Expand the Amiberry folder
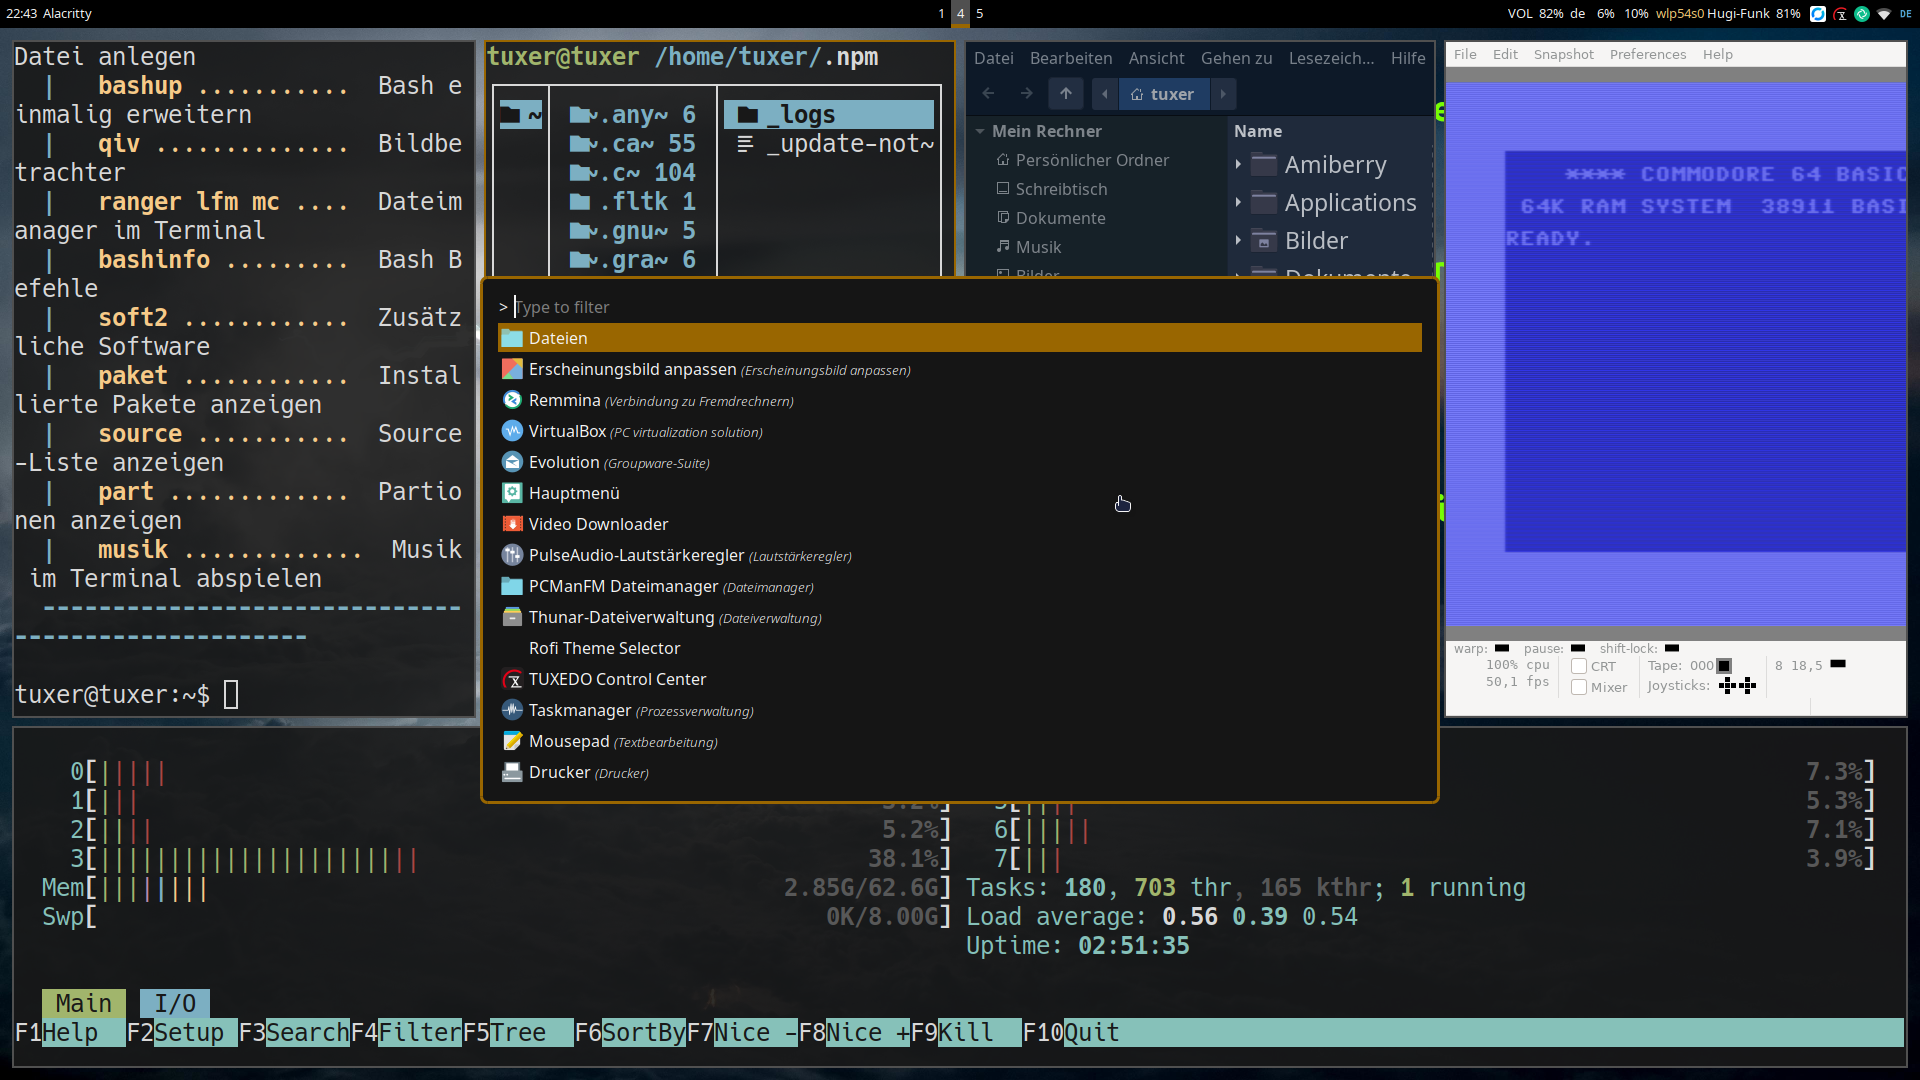The height and width of the screenshot is (1080, 1920). pyautogui.click(x=1238, y=165)
